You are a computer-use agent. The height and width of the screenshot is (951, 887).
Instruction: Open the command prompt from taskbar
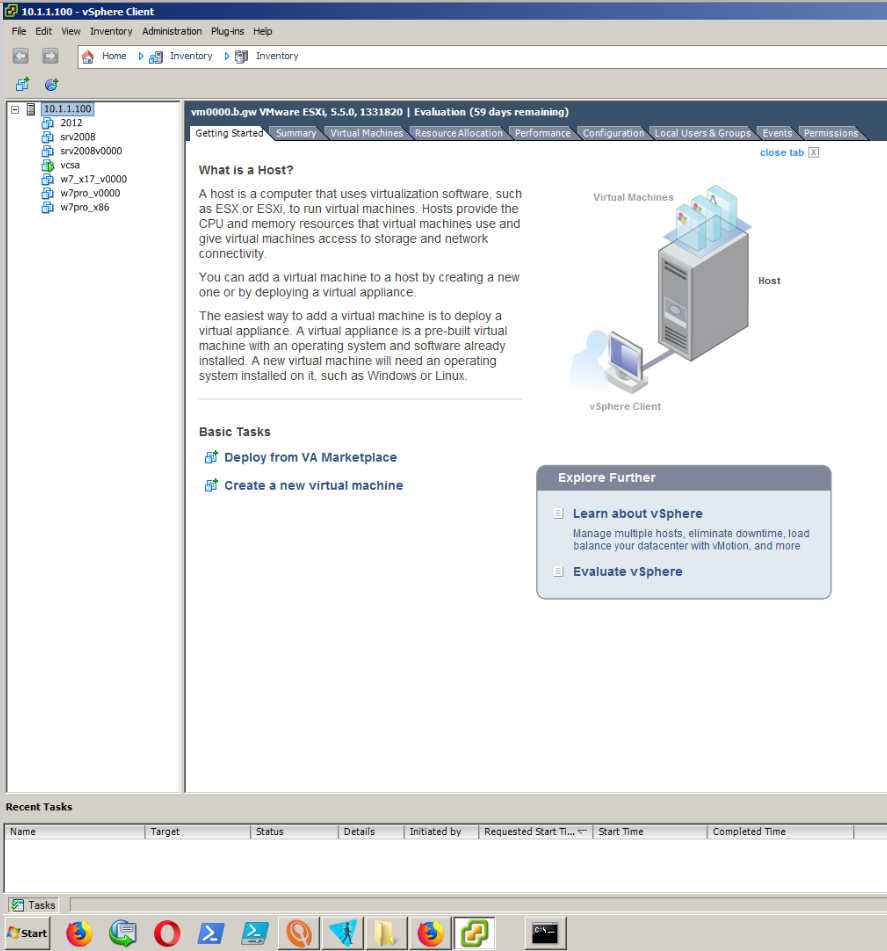coord(545,933)
